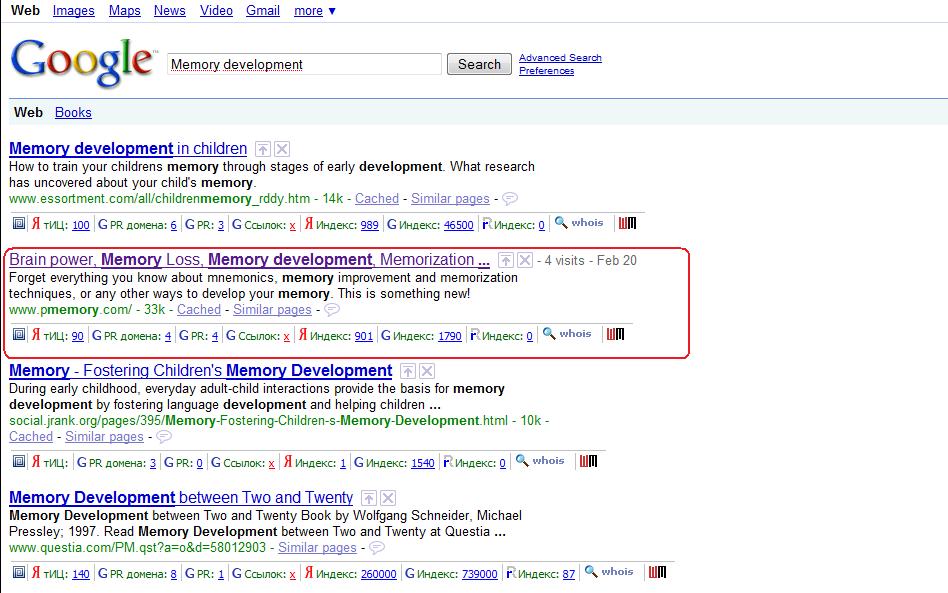Click G Индекс value 46500

pos(459,225)
